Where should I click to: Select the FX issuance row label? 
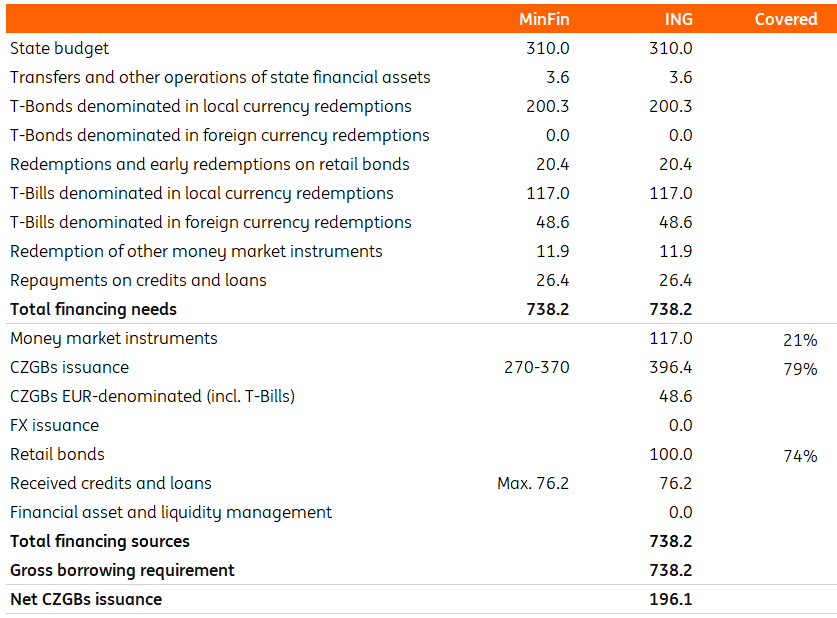tap(54, 425)
